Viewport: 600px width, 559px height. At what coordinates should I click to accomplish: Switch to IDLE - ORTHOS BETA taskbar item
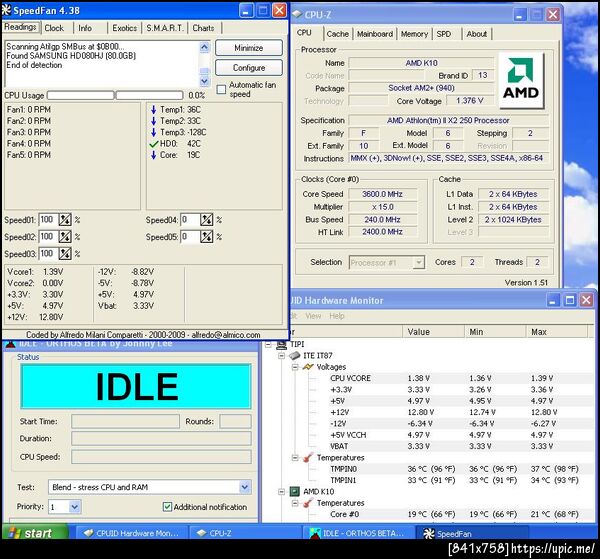pyautogui.click(x=359, y=533)
